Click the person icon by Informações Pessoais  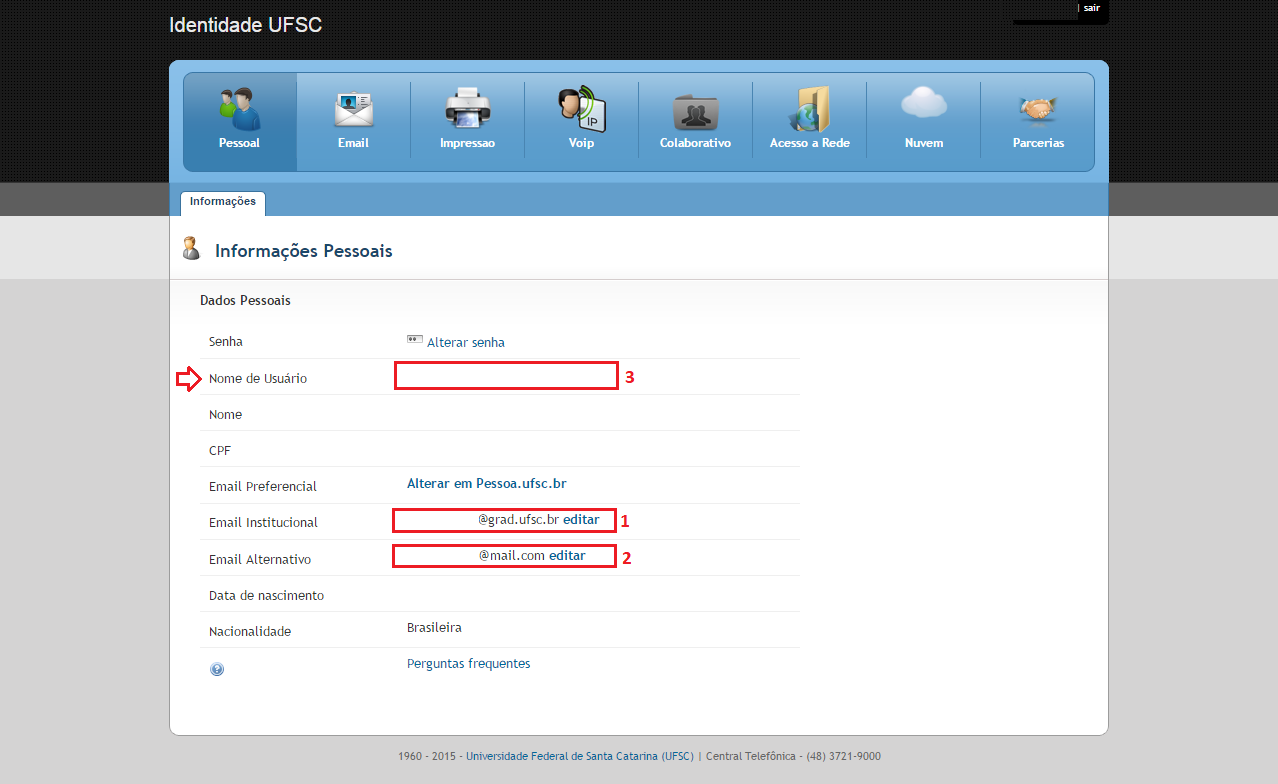[x=190, y=249]
